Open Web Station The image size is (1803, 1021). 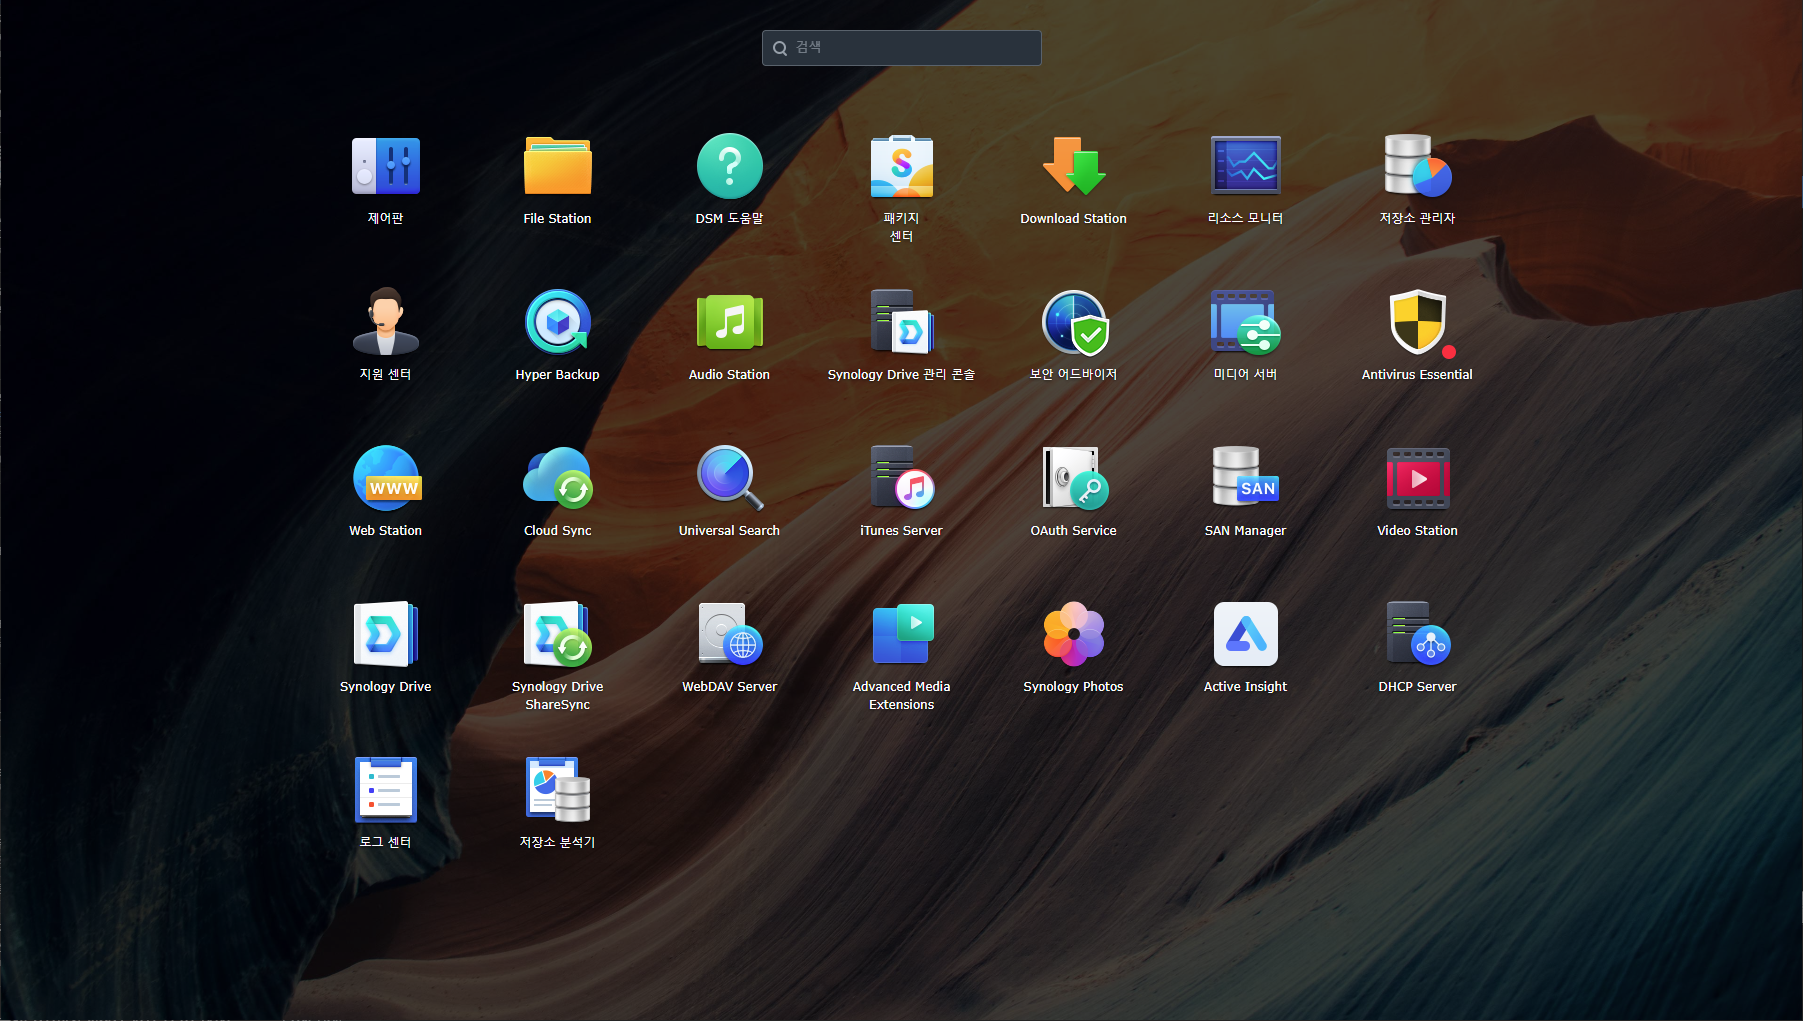386,478
